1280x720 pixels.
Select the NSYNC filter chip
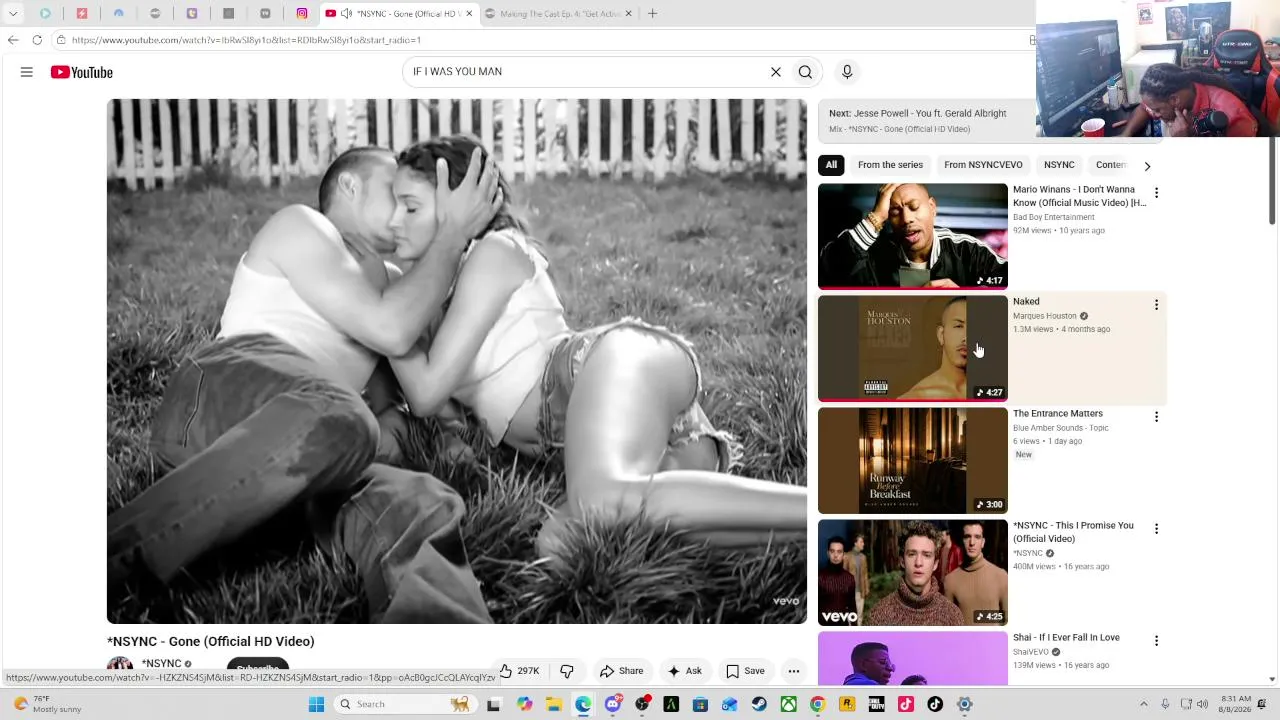(1059, 165)
